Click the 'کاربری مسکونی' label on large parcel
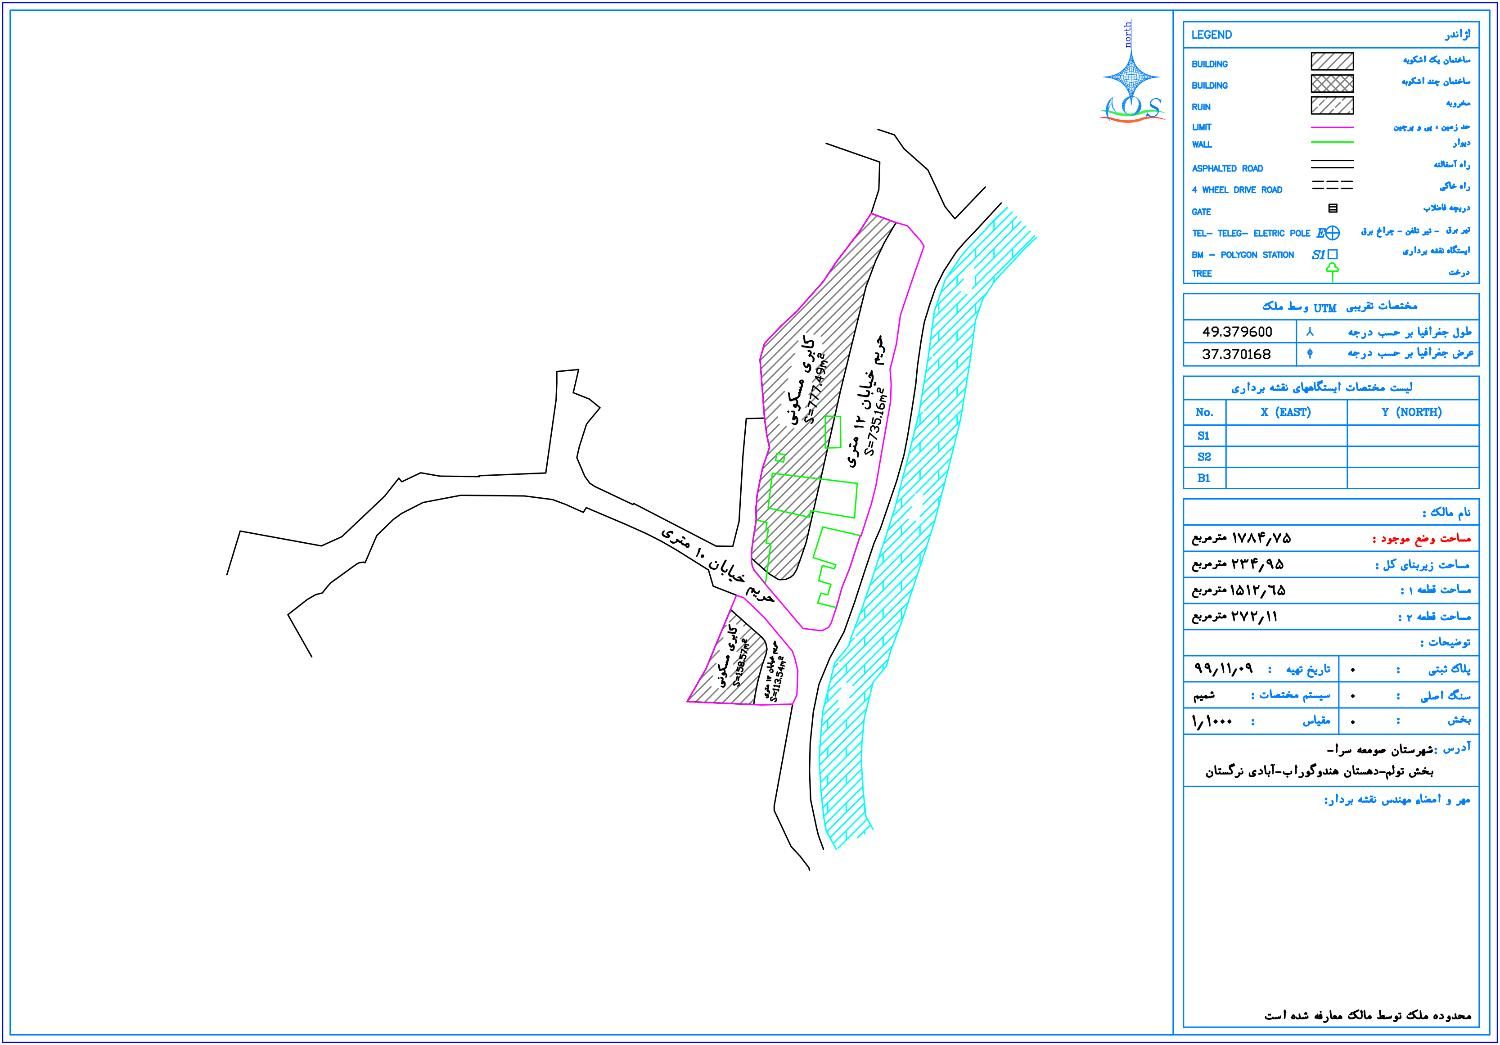Viewport: 1500px width, 1045px height. click(x=803, y=380)
